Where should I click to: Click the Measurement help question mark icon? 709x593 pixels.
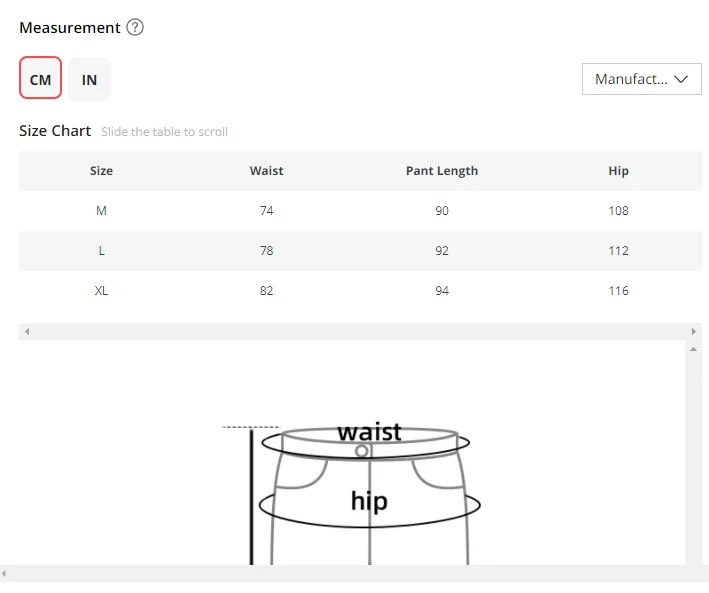(x=135, y=28)
